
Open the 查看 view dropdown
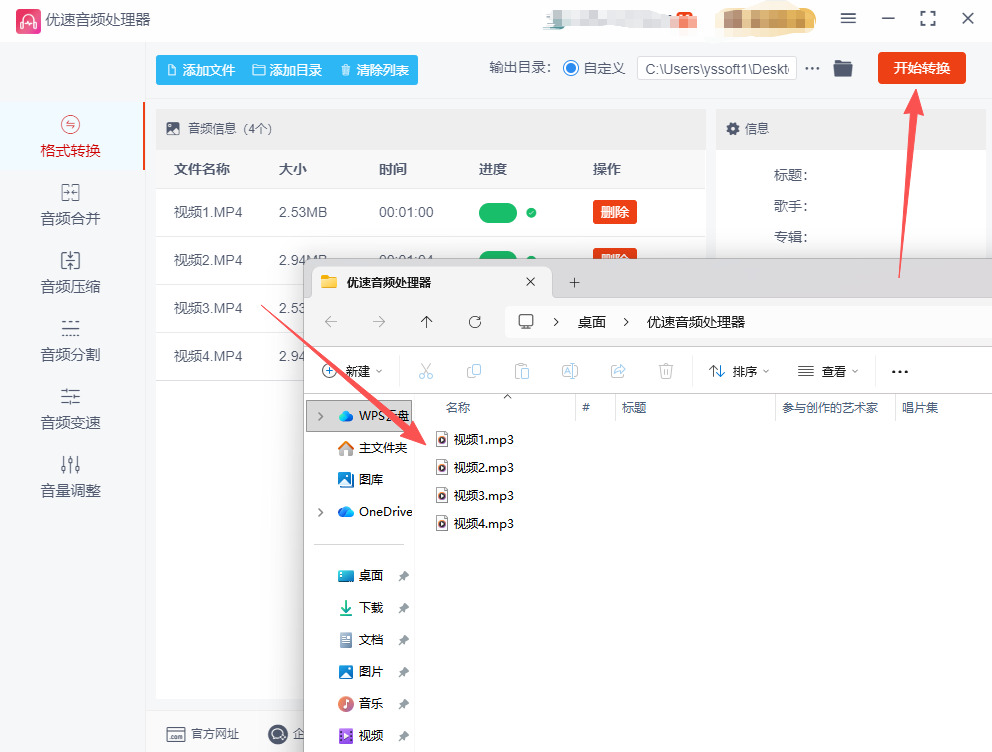tap(828, 371)
